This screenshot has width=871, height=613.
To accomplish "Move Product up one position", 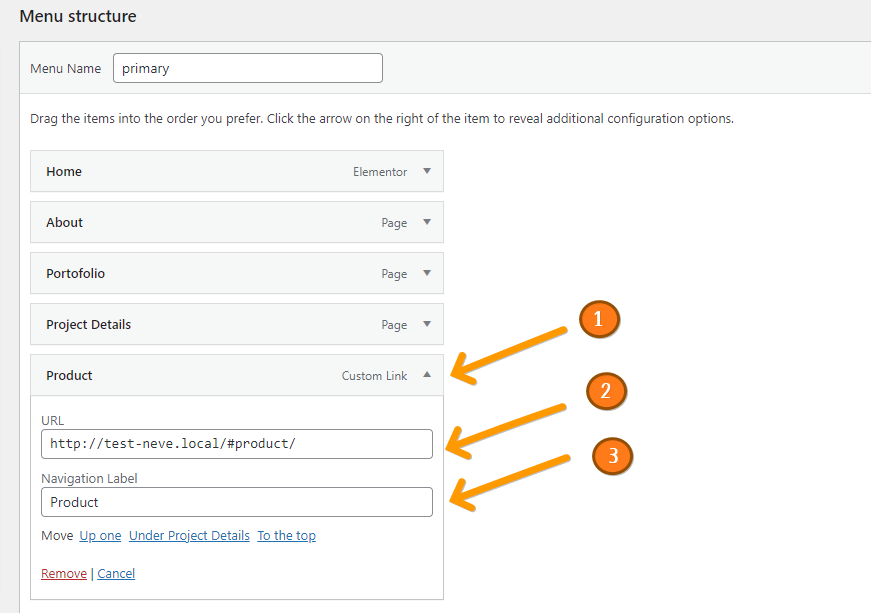I will (100, 536).
